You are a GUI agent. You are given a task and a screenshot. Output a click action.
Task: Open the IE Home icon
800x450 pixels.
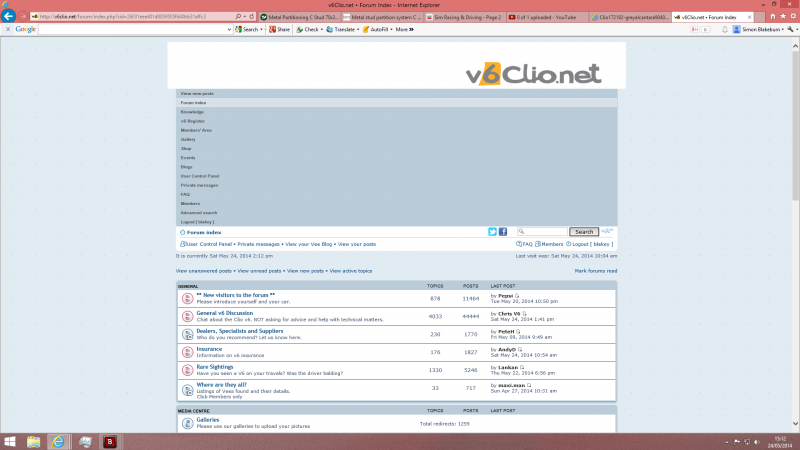(x=773, y=17)
